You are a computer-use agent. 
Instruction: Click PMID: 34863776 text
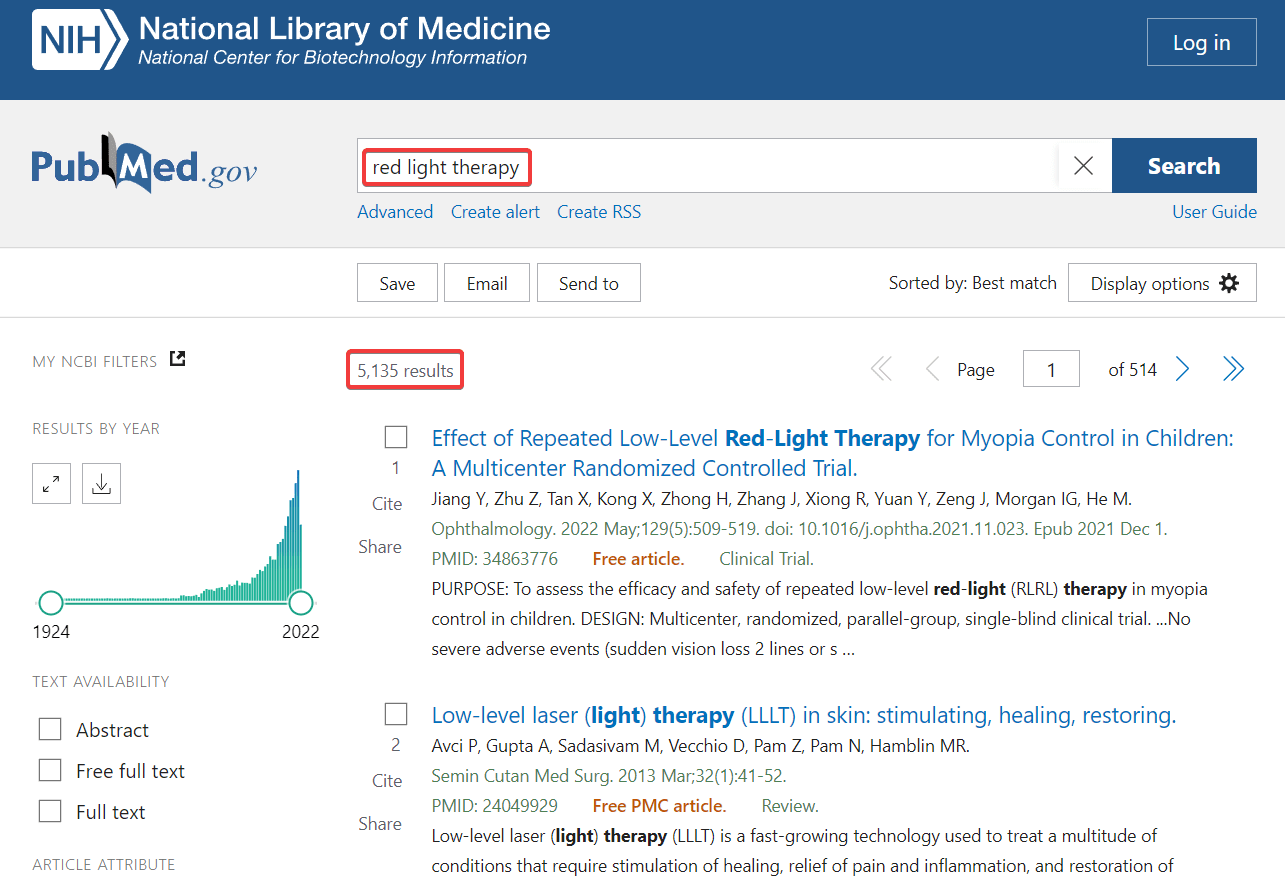click(495, 559)
